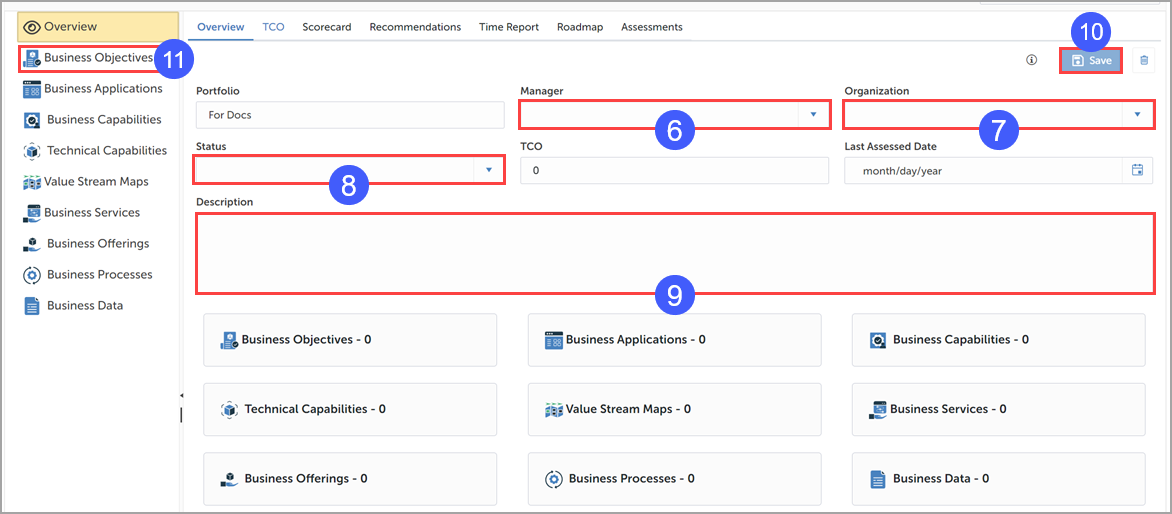The width and height of the screenshot is (1172, 514).
Task: Open the Business Services - 0 tile
Action: (998, 409)
